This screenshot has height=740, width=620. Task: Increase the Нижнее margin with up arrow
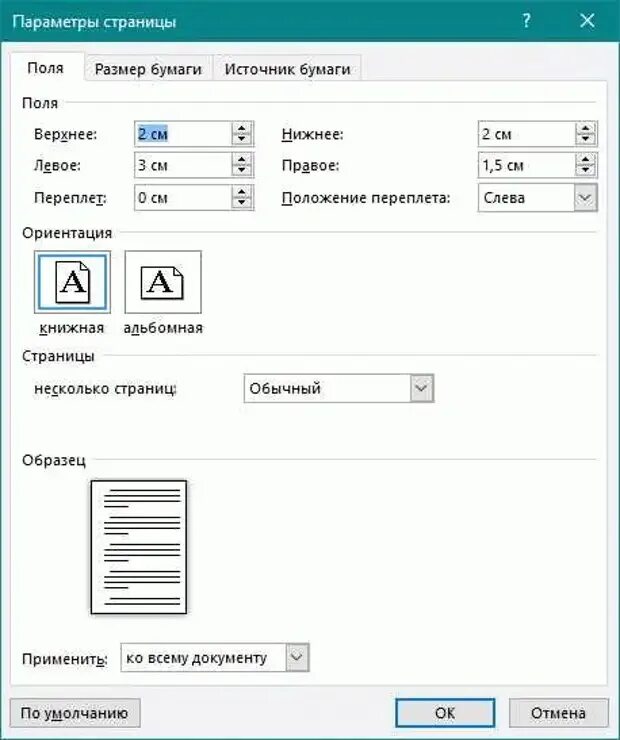click(x=586, y=128)
